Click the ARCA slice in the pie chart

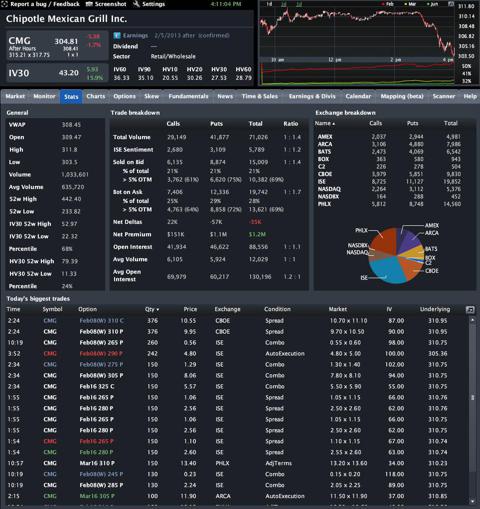pos(410,242)
